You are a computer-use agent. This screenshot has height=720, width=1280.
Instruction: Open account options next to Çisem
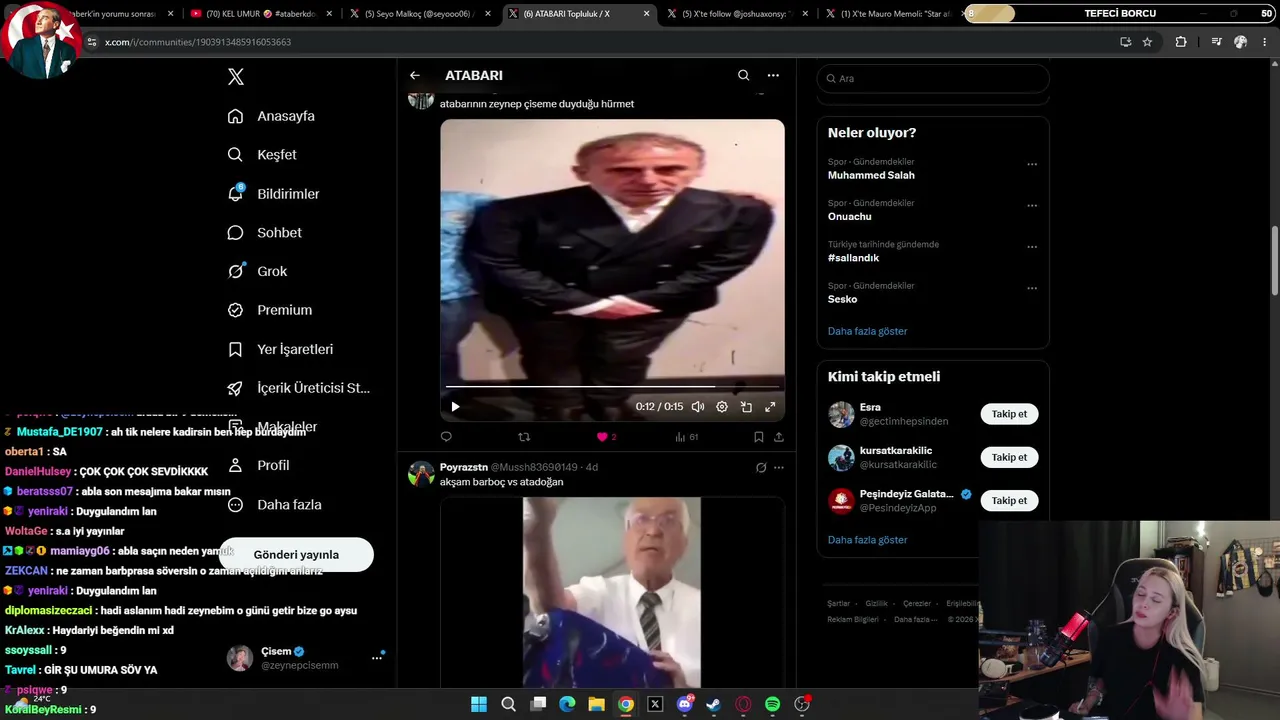tap(377, 657)
